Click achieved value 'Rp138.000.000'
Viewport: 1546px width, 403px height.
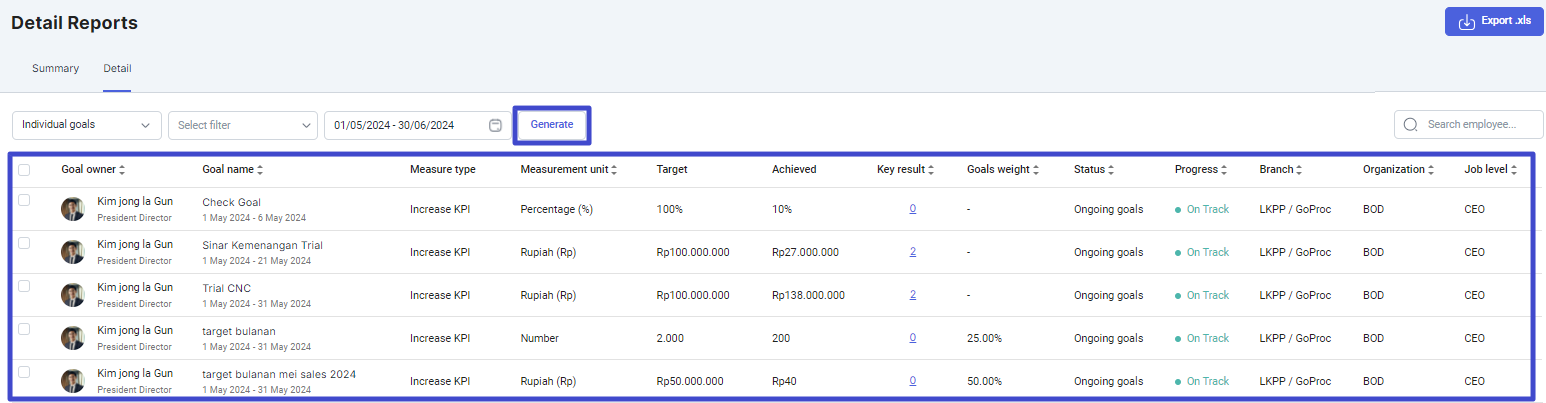808,295
